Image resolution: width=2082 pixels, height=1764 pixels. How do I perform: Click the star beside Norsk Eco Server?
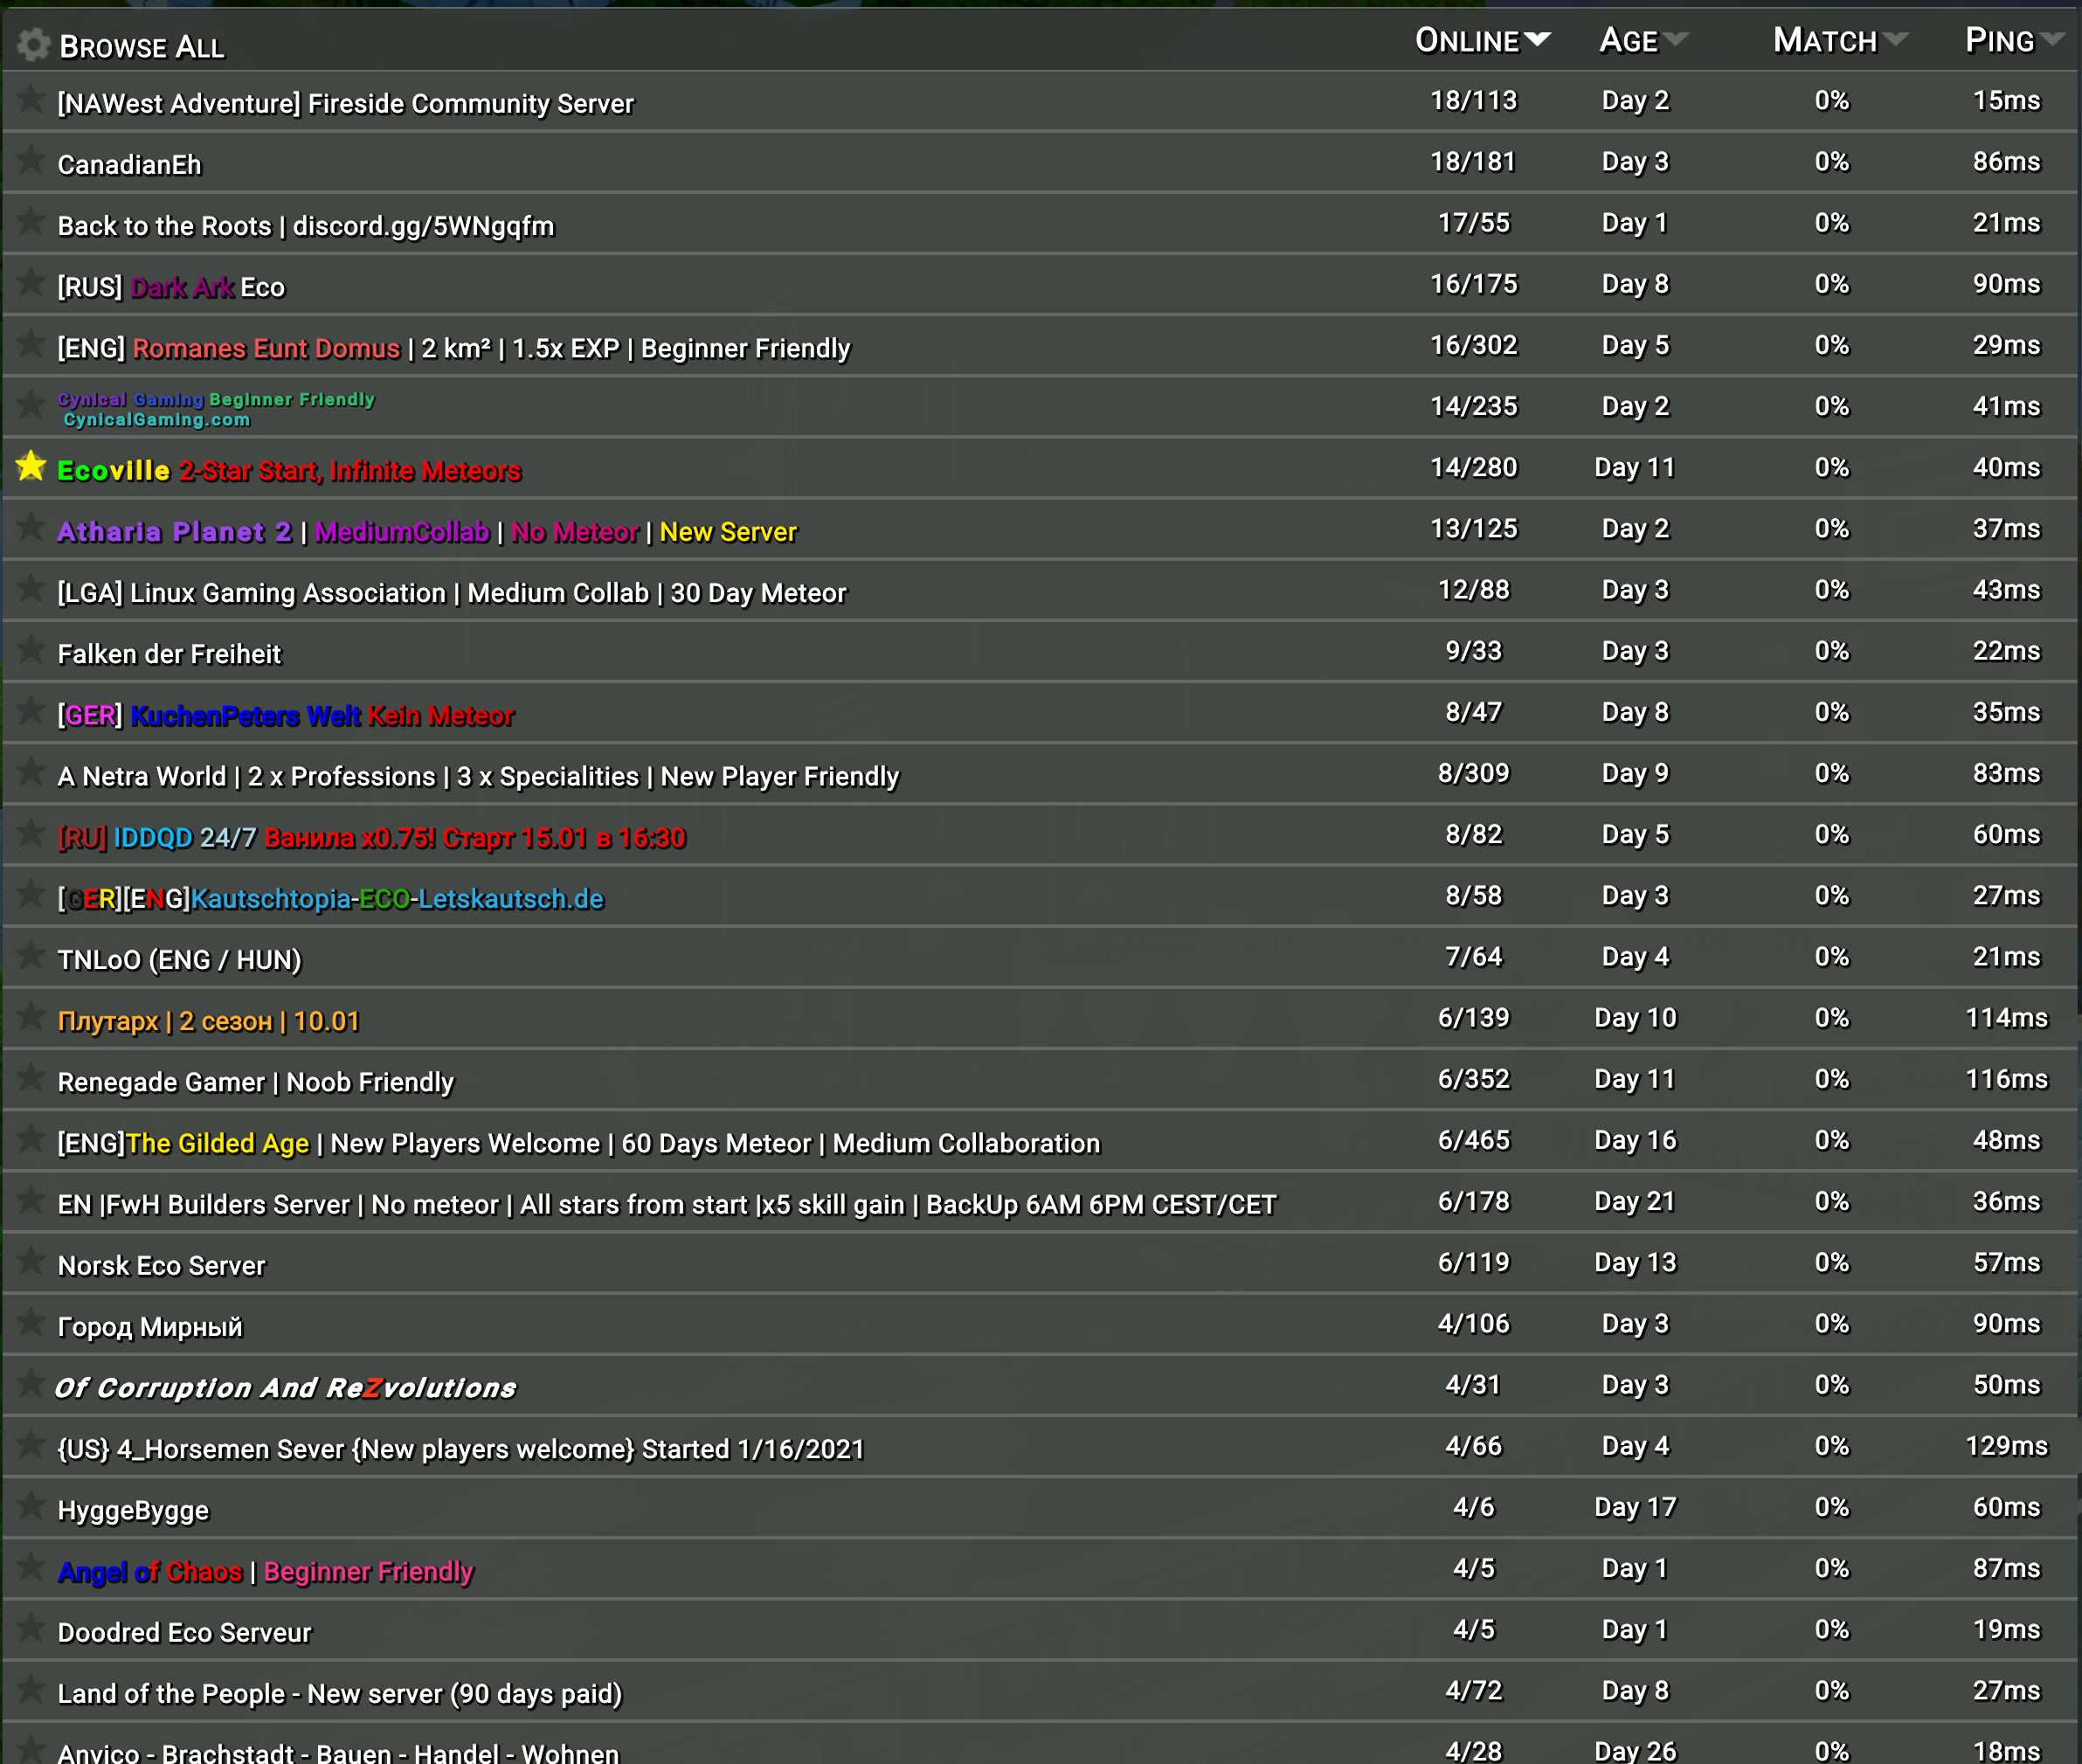[x=30, y=1263]
